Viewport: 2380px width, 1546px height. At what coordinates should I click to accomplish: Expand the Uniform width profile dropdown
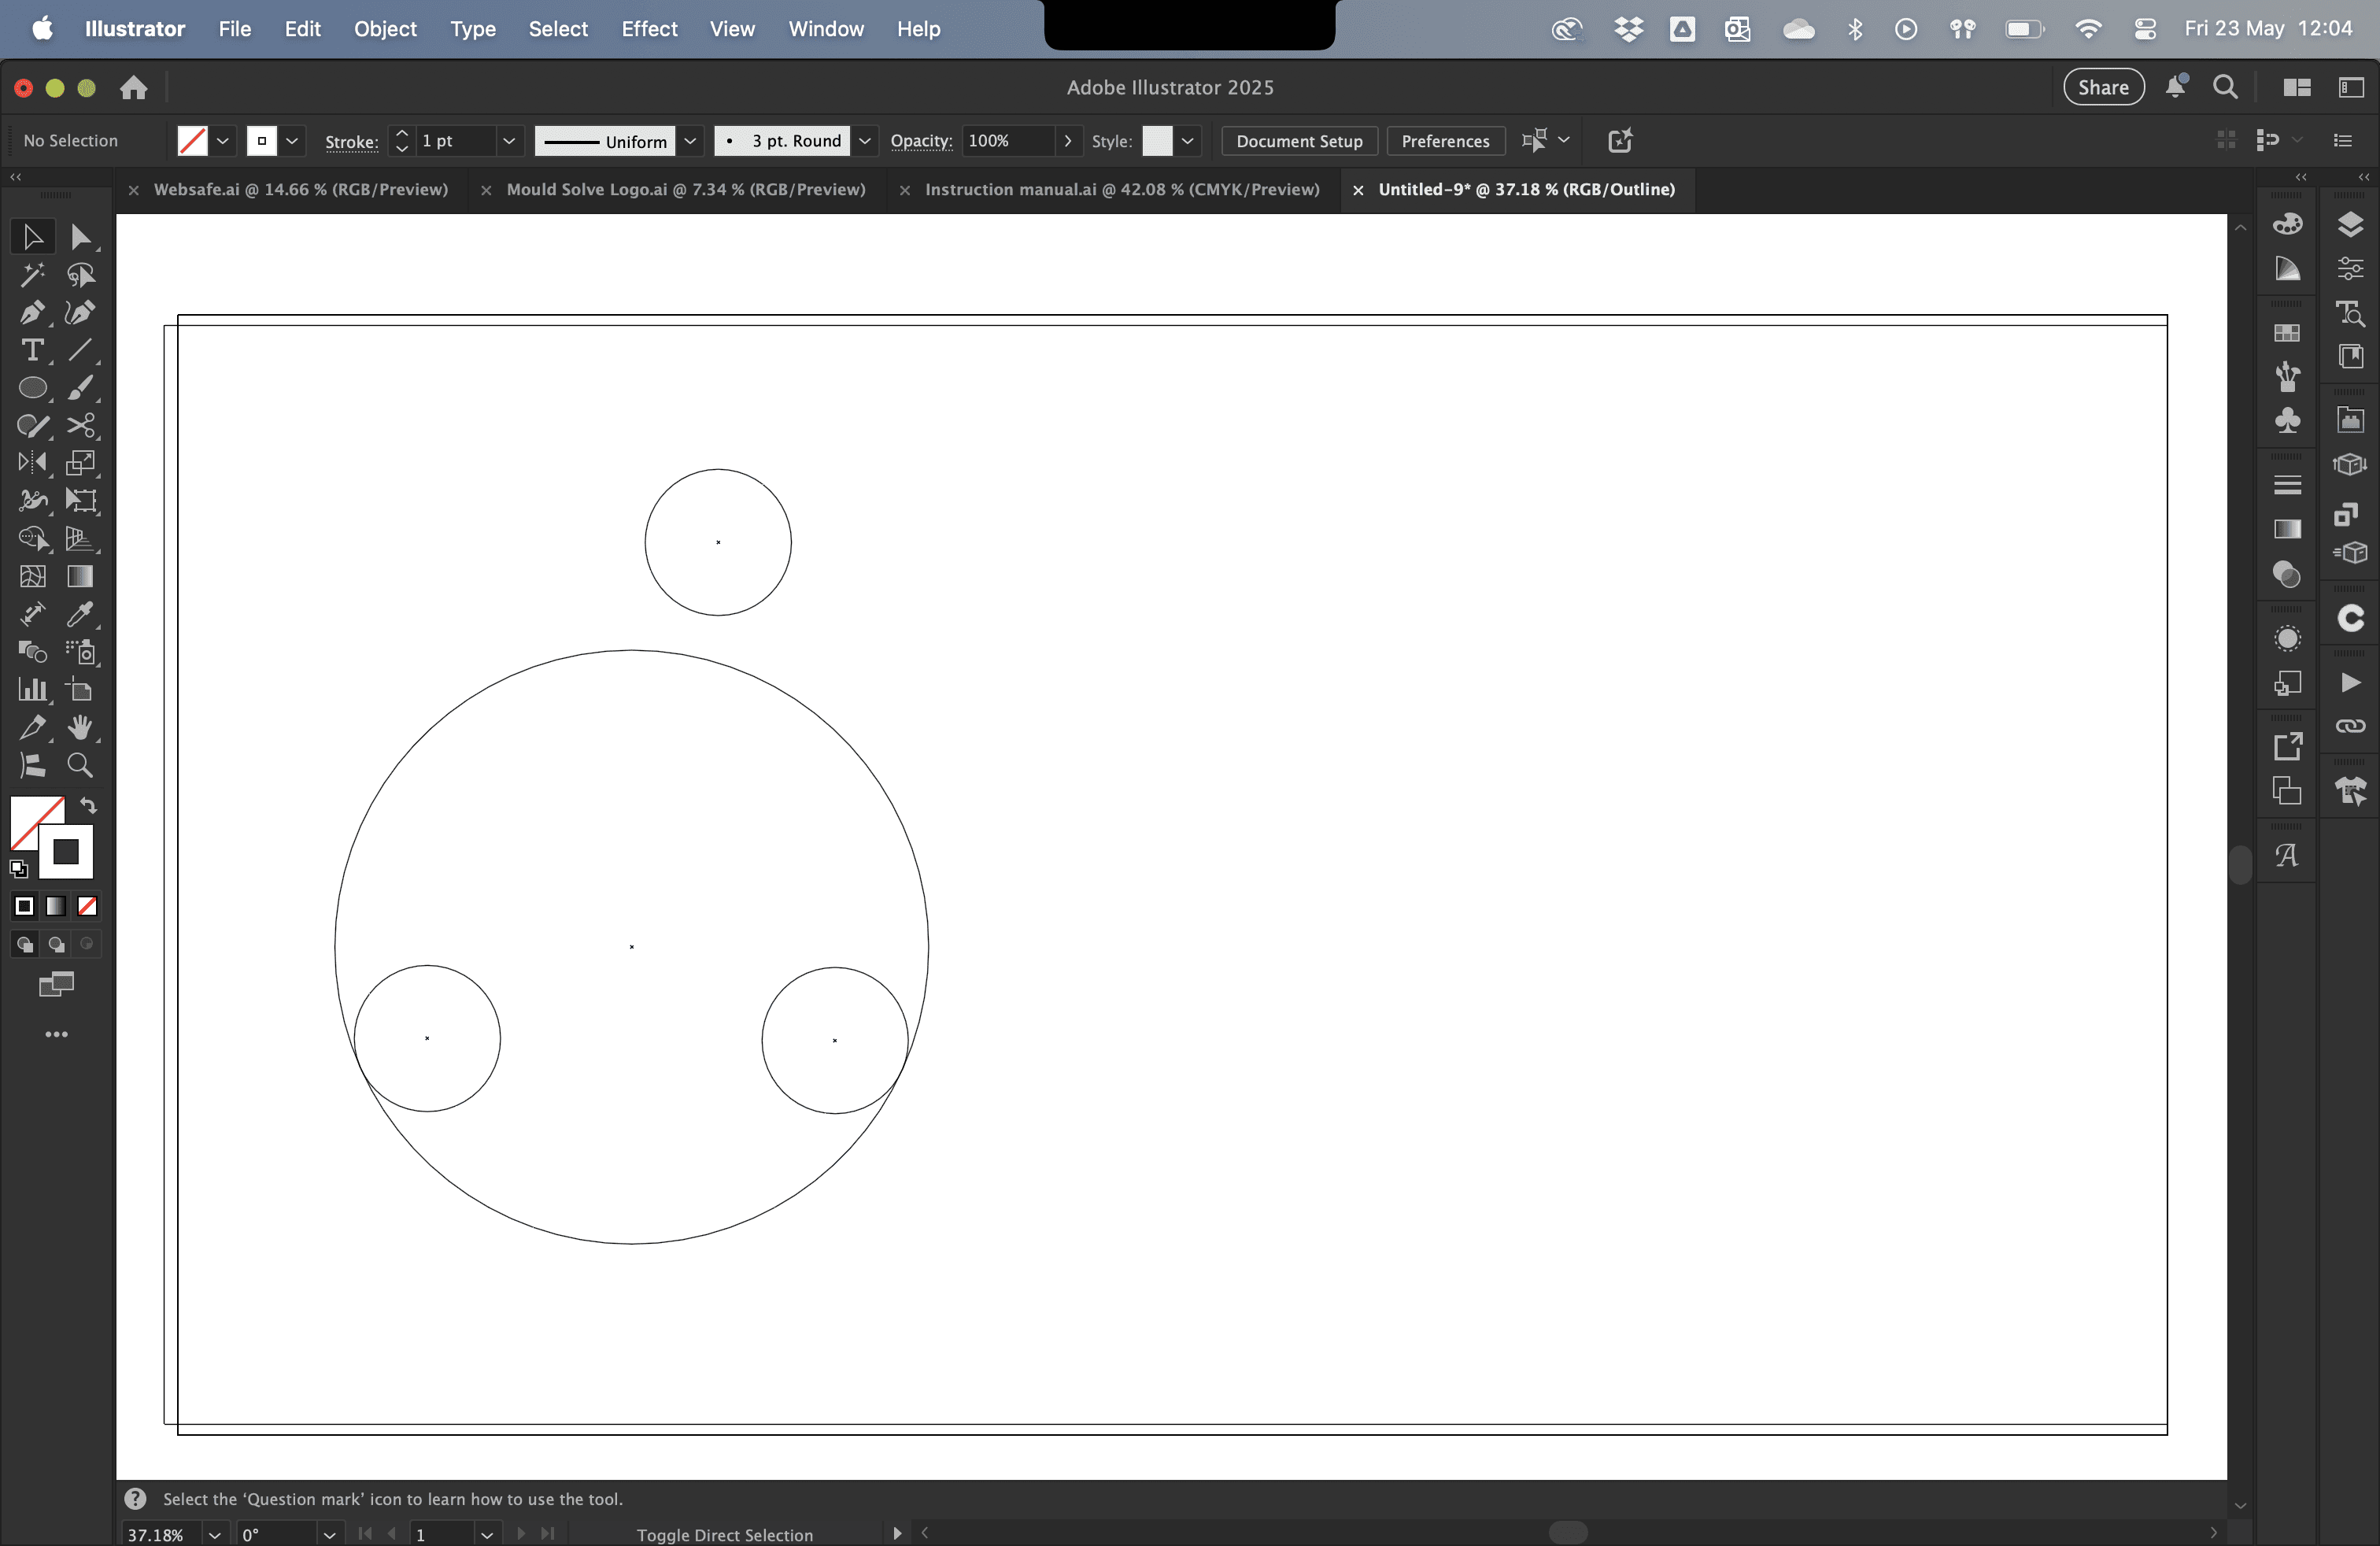click(690, 141)
